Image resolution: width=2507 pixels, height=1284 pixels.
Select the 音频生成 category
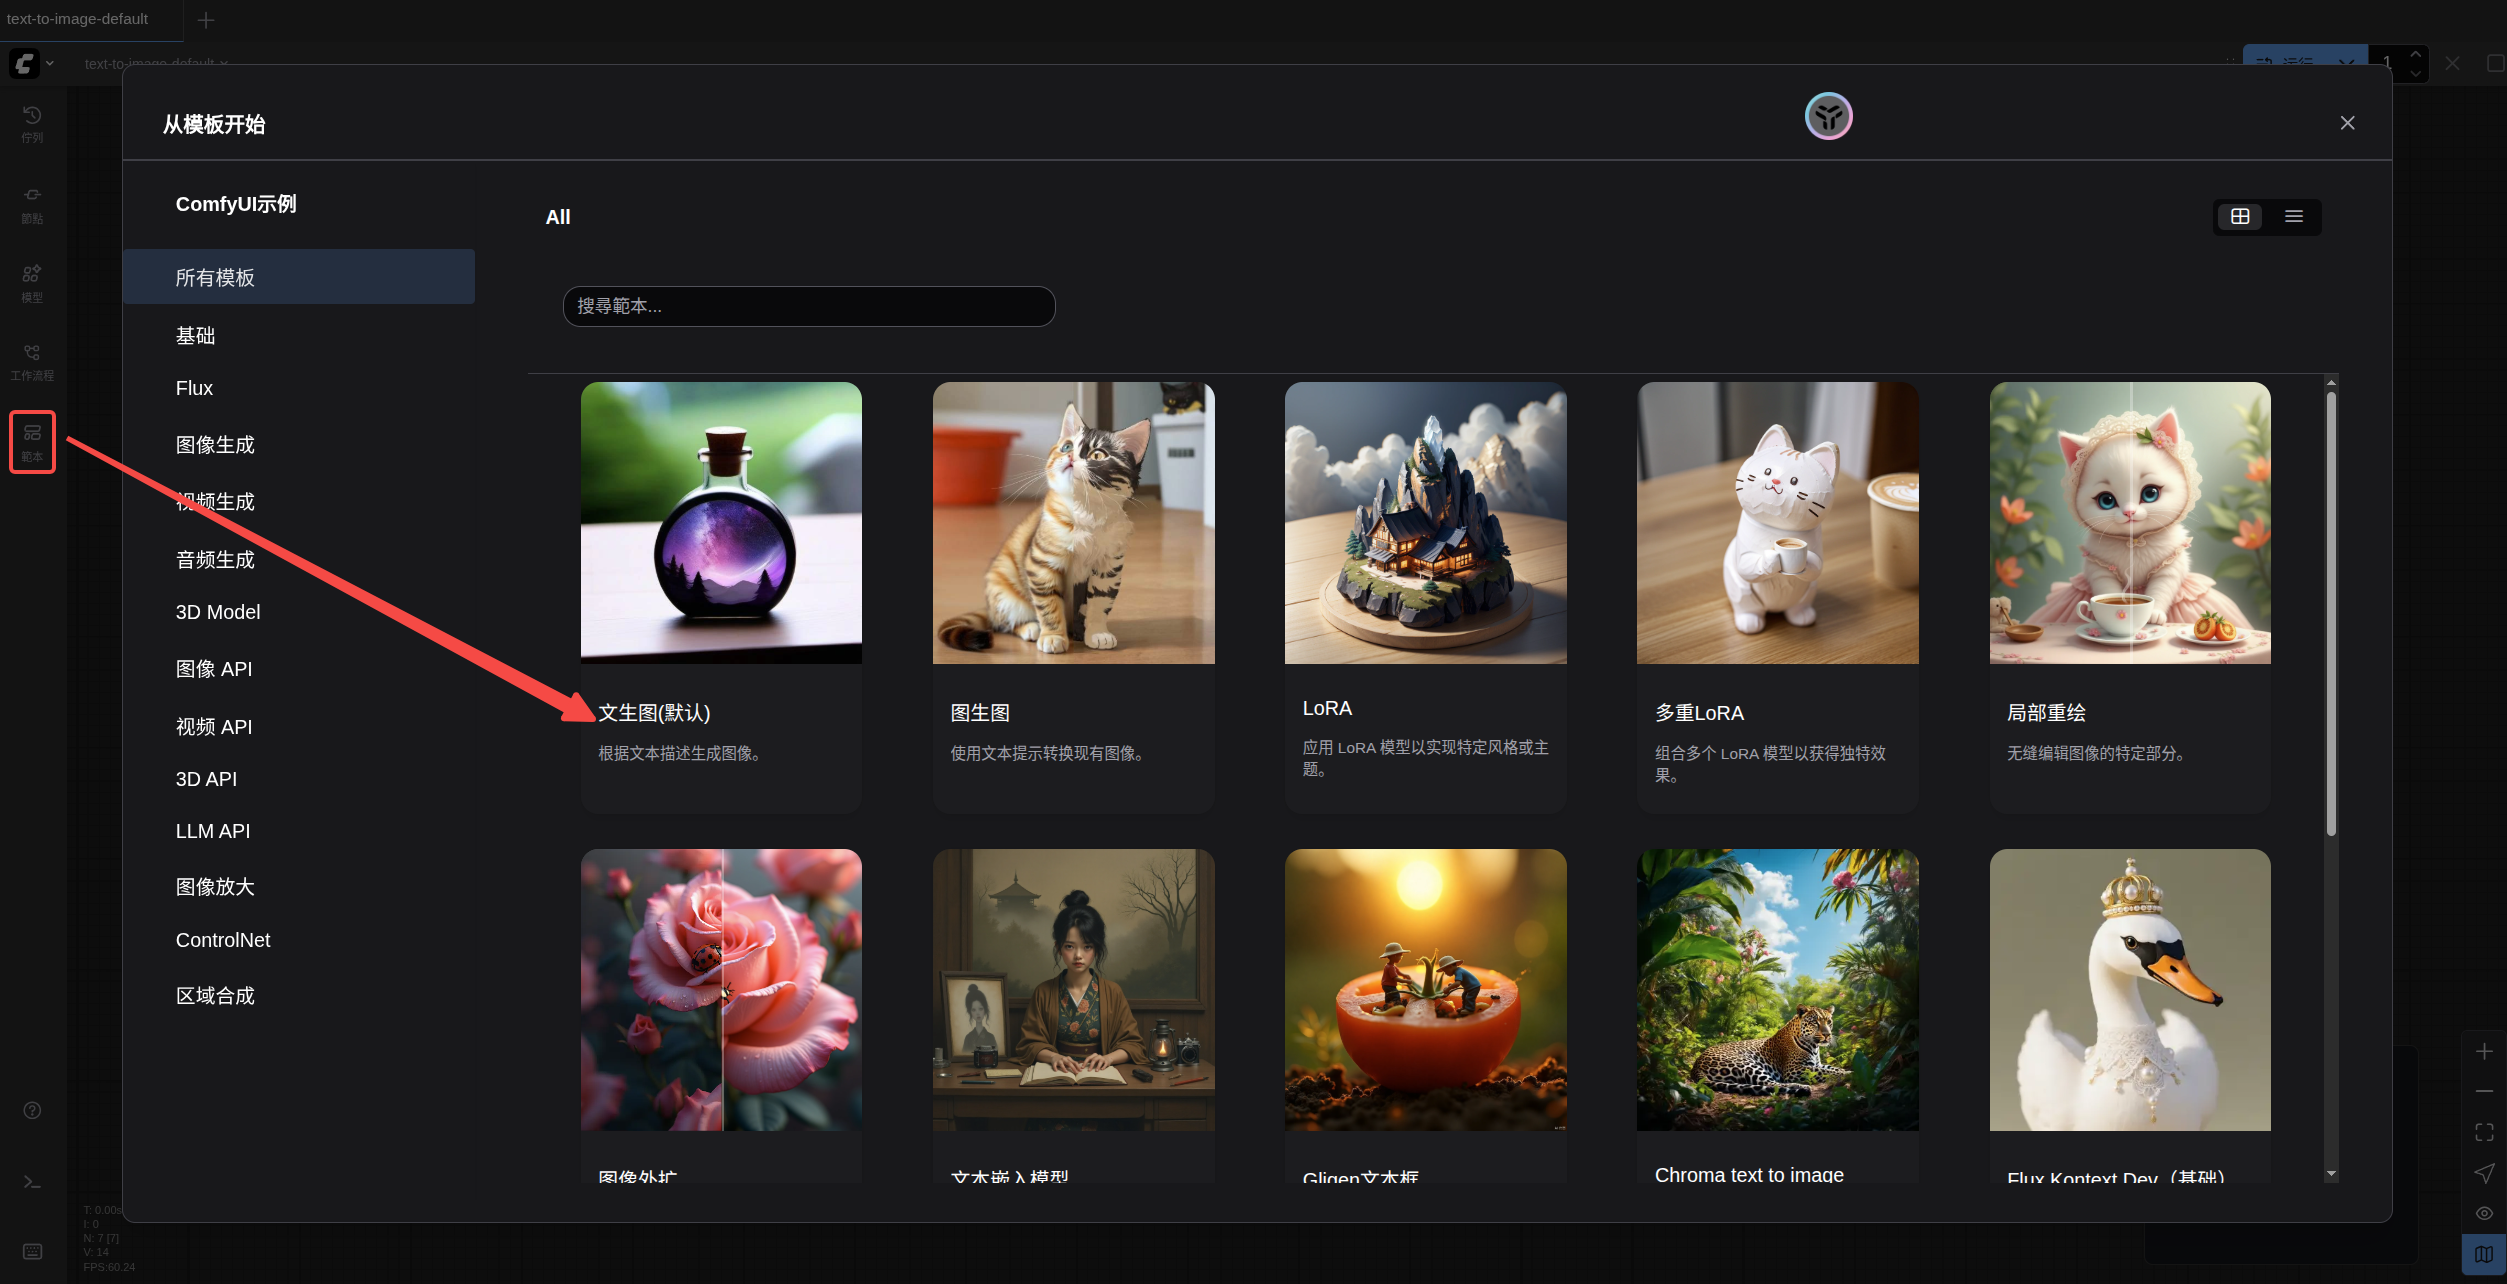[x=299, y=559]
